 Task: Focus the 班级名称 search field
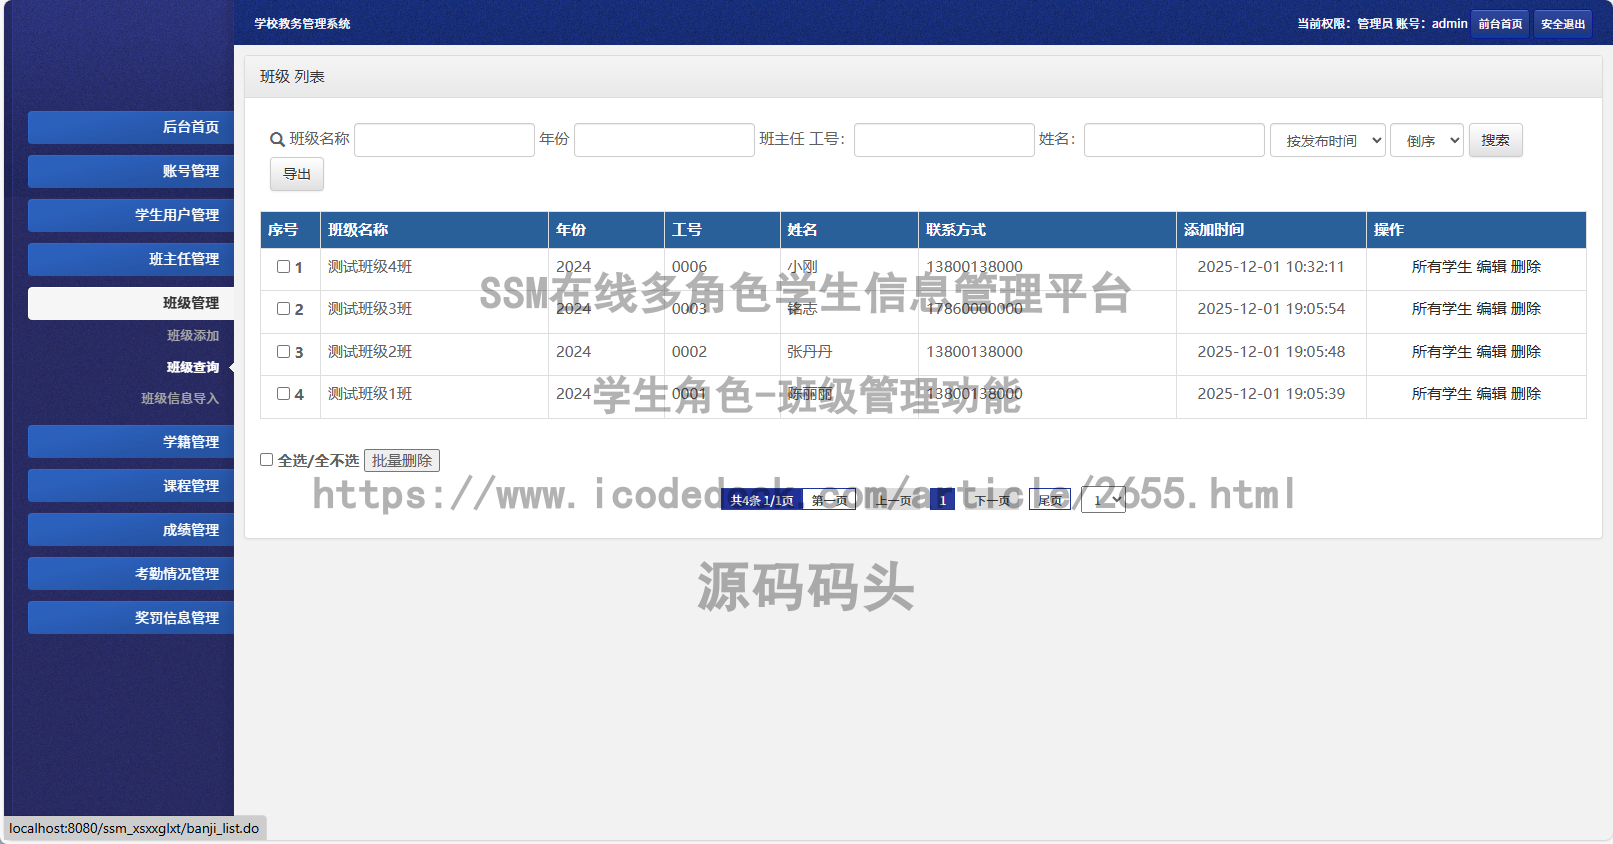pos(444,140)
